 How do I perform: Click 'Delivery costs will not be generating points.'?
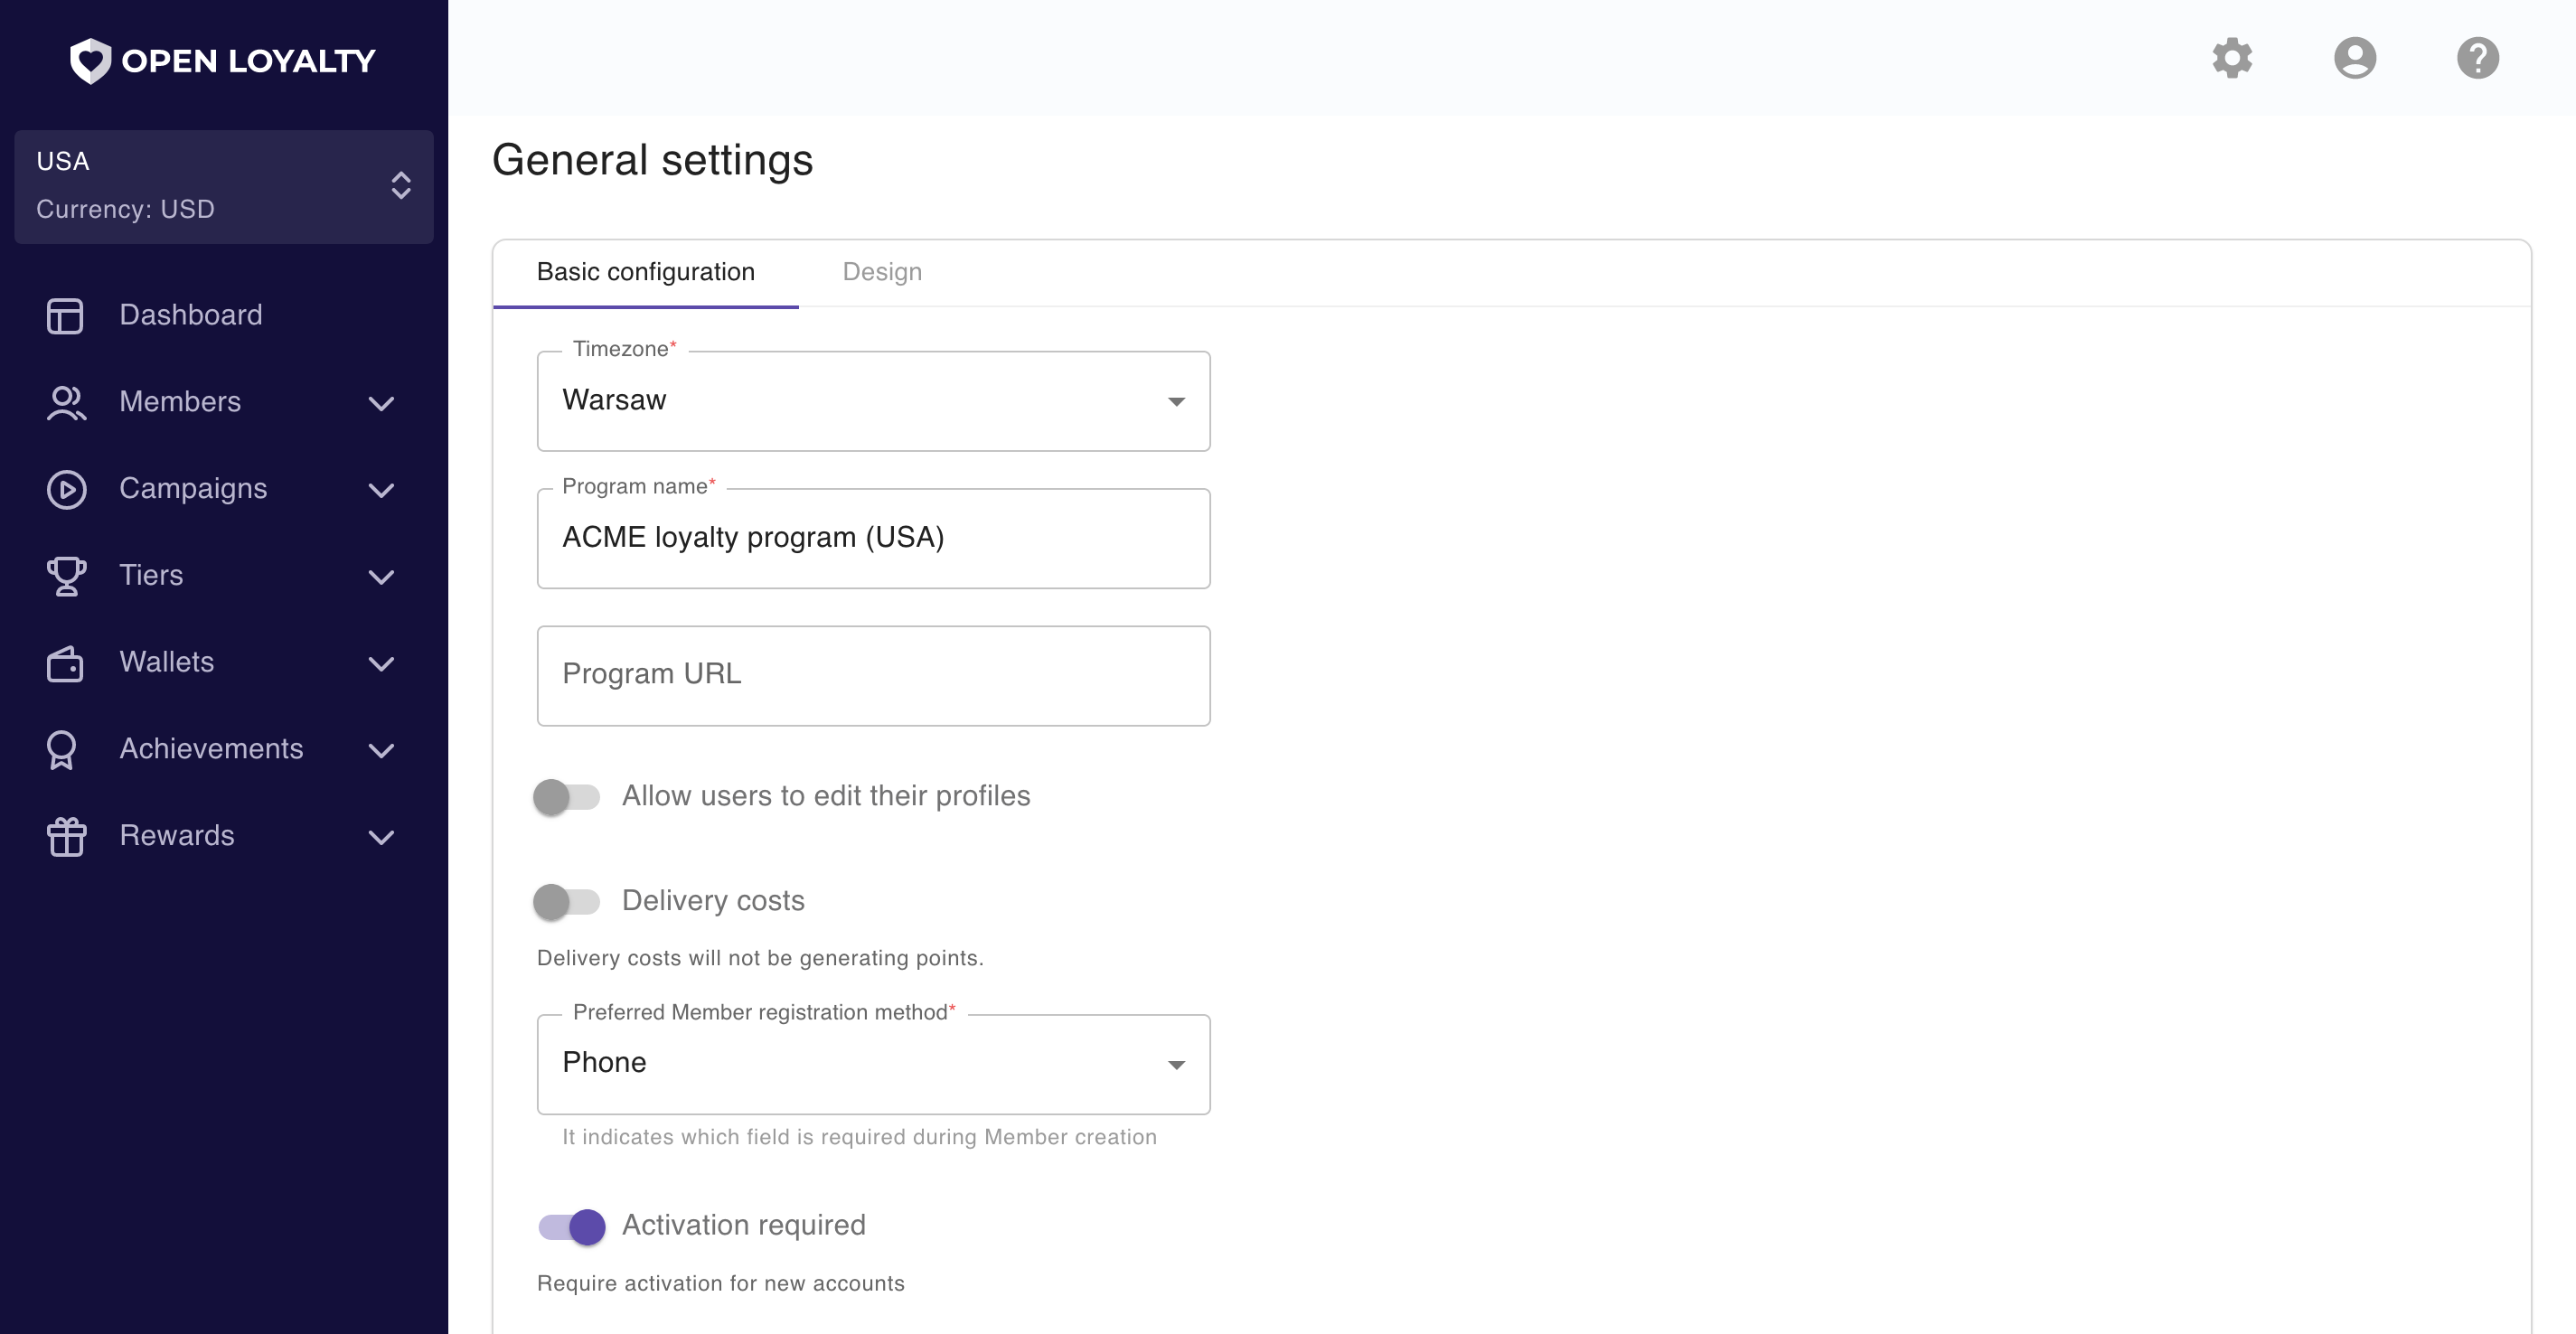(x=760, y=958)
